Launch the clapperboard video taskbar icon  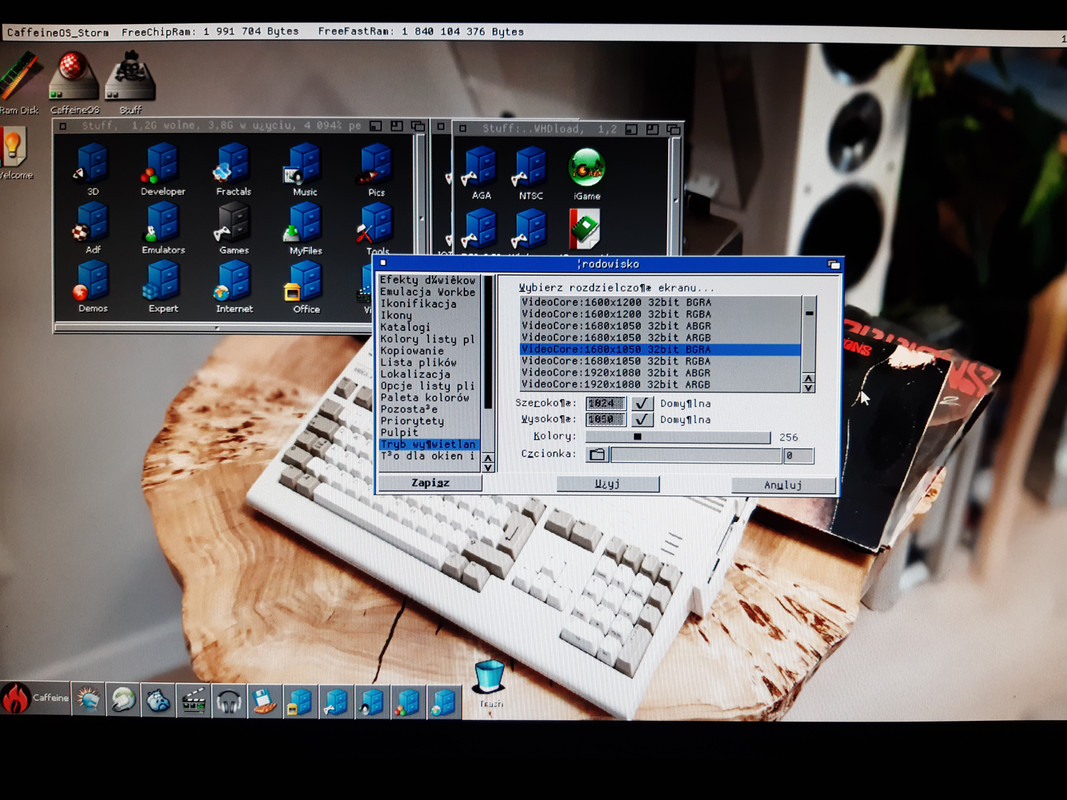pyautogui.click(x=193, y=701)
